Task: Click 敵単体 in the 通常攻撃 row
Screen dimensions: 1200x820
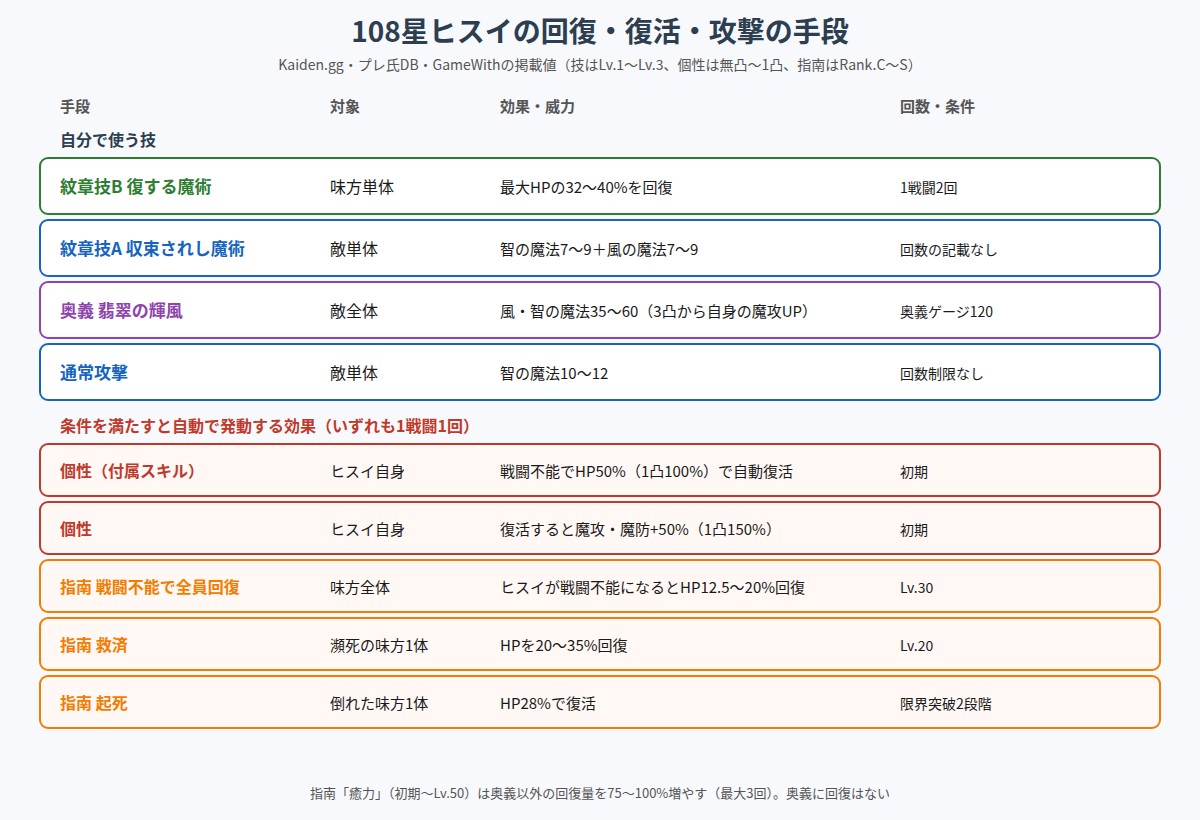Action: (x=354, y=373)
